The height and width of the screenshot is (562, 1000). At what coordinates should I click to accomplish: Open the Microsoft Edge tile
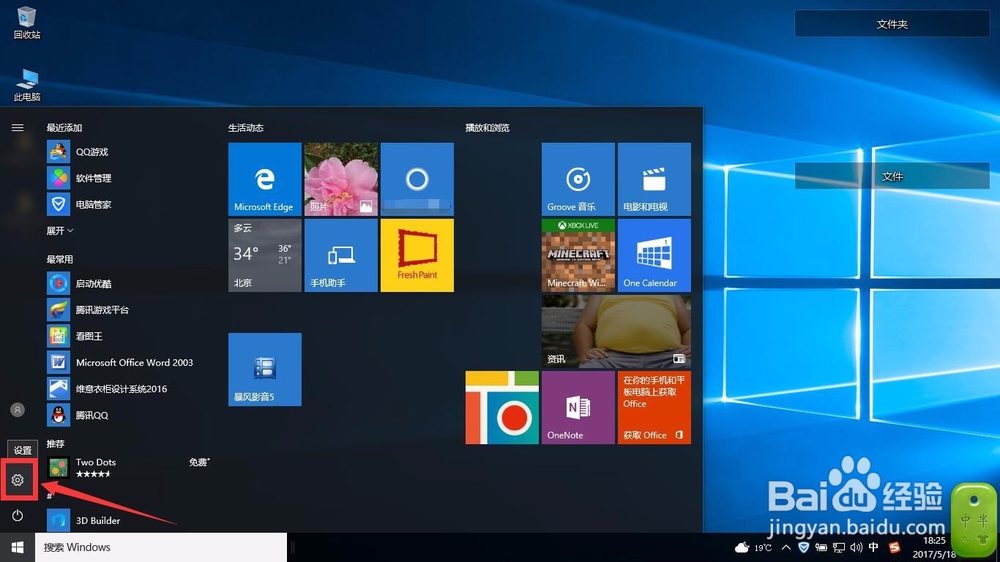click(265, 179)
